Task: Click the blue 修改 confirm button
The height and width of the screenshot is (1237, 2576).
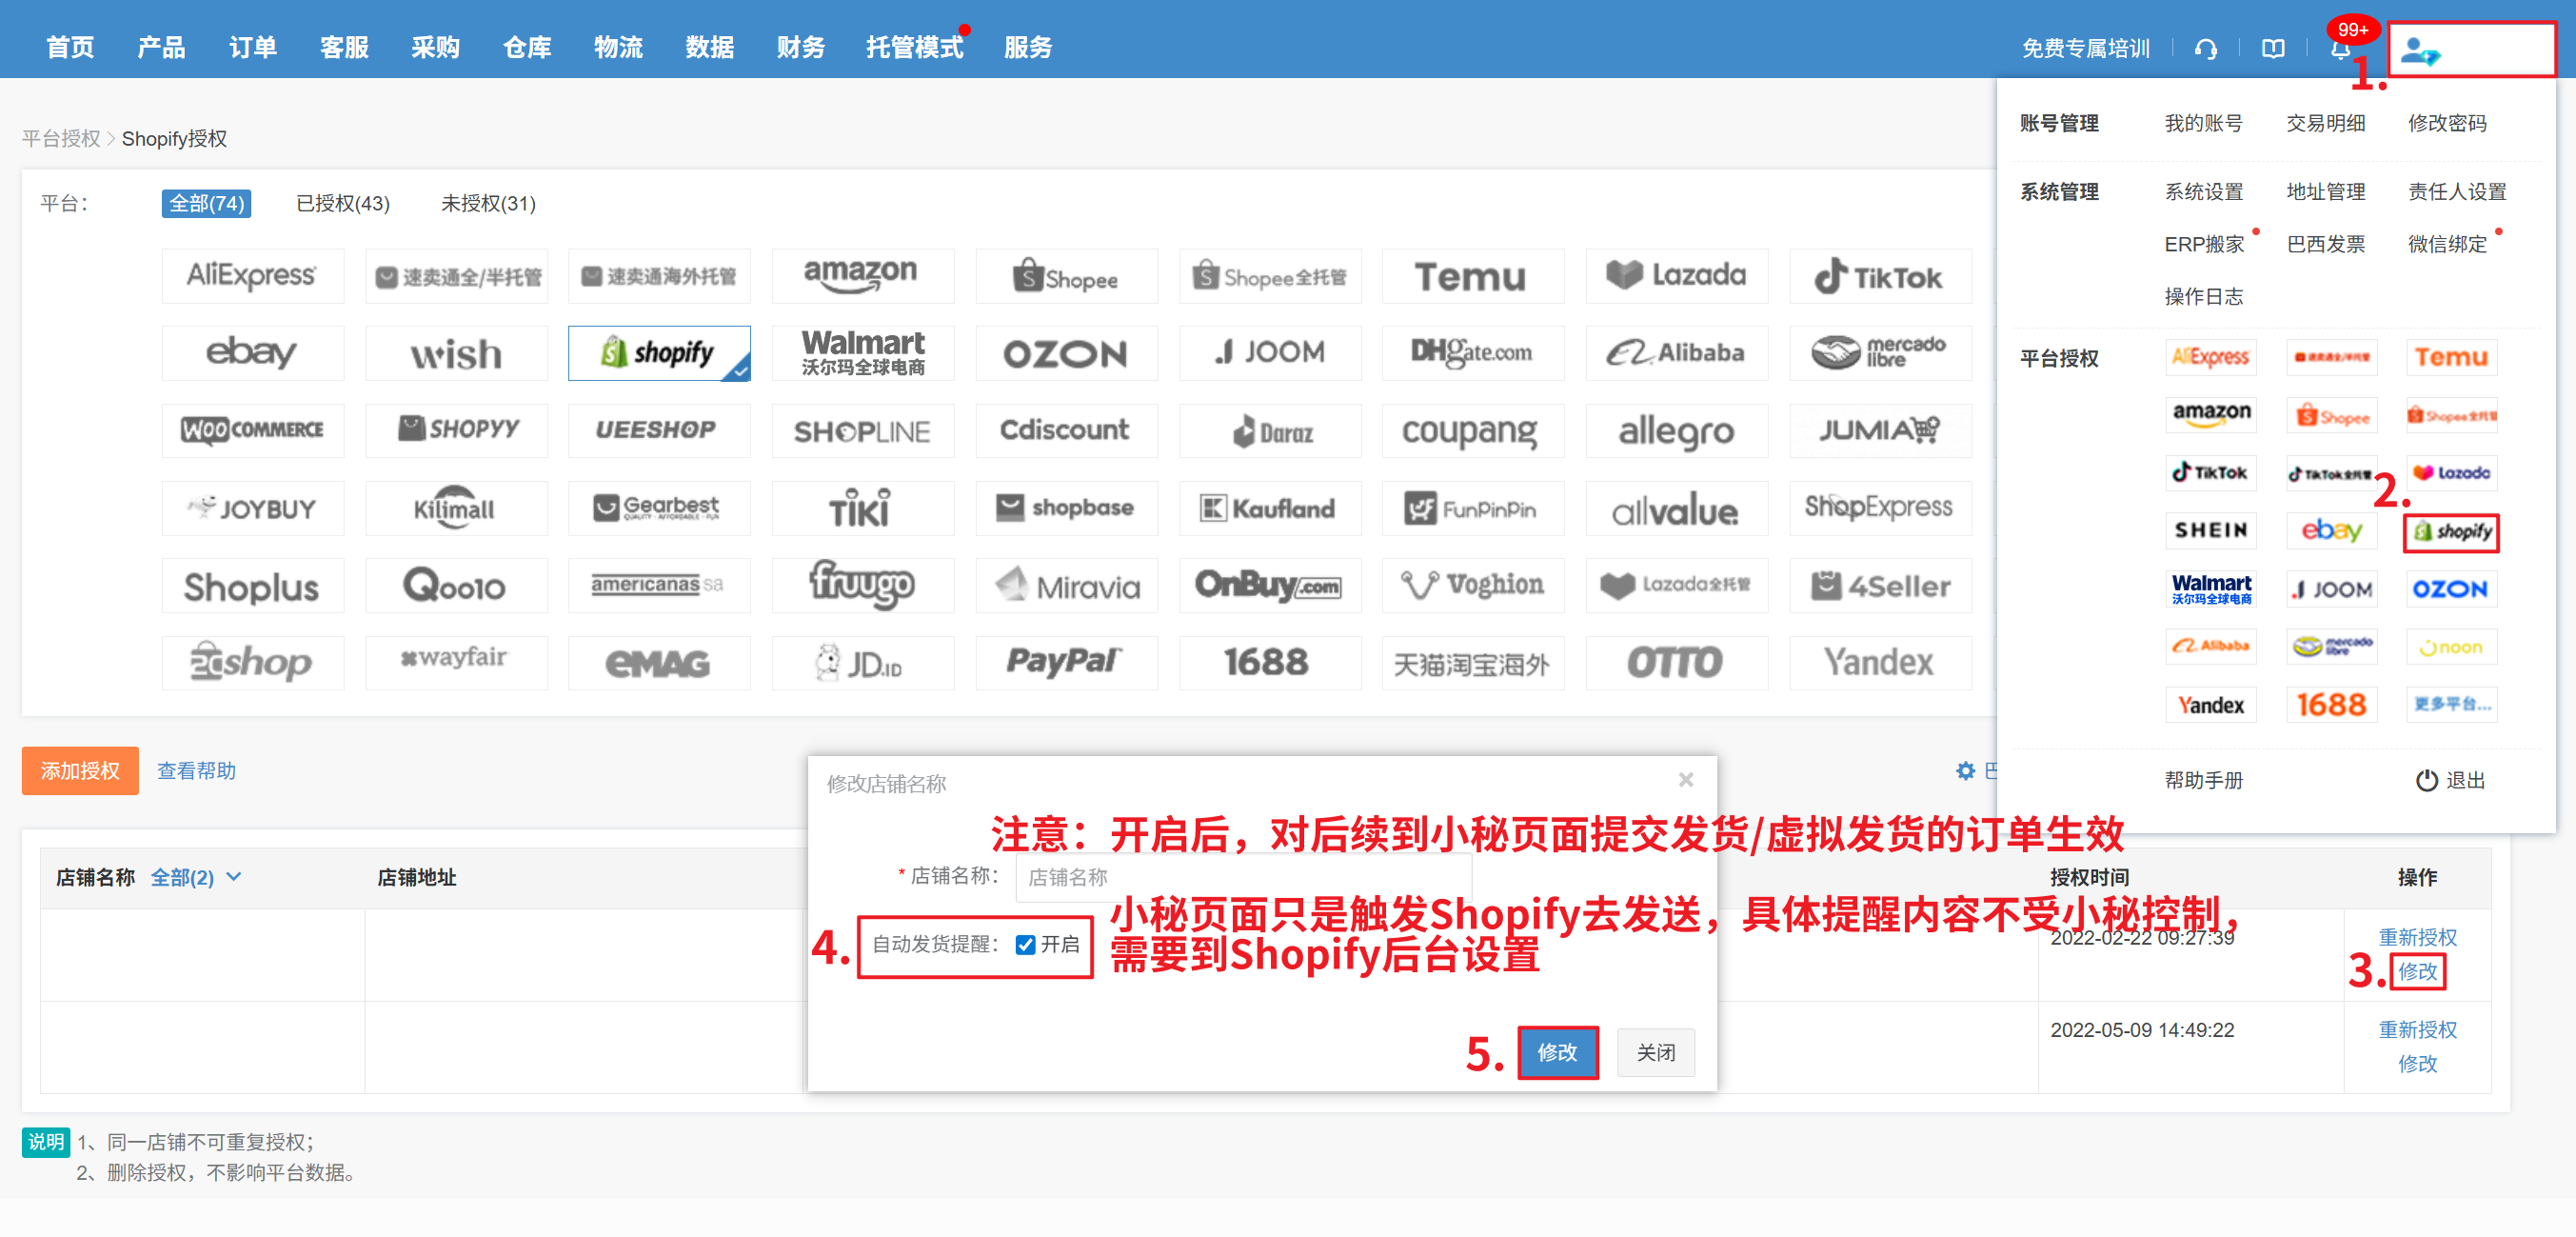Action: point(1557,1052)
